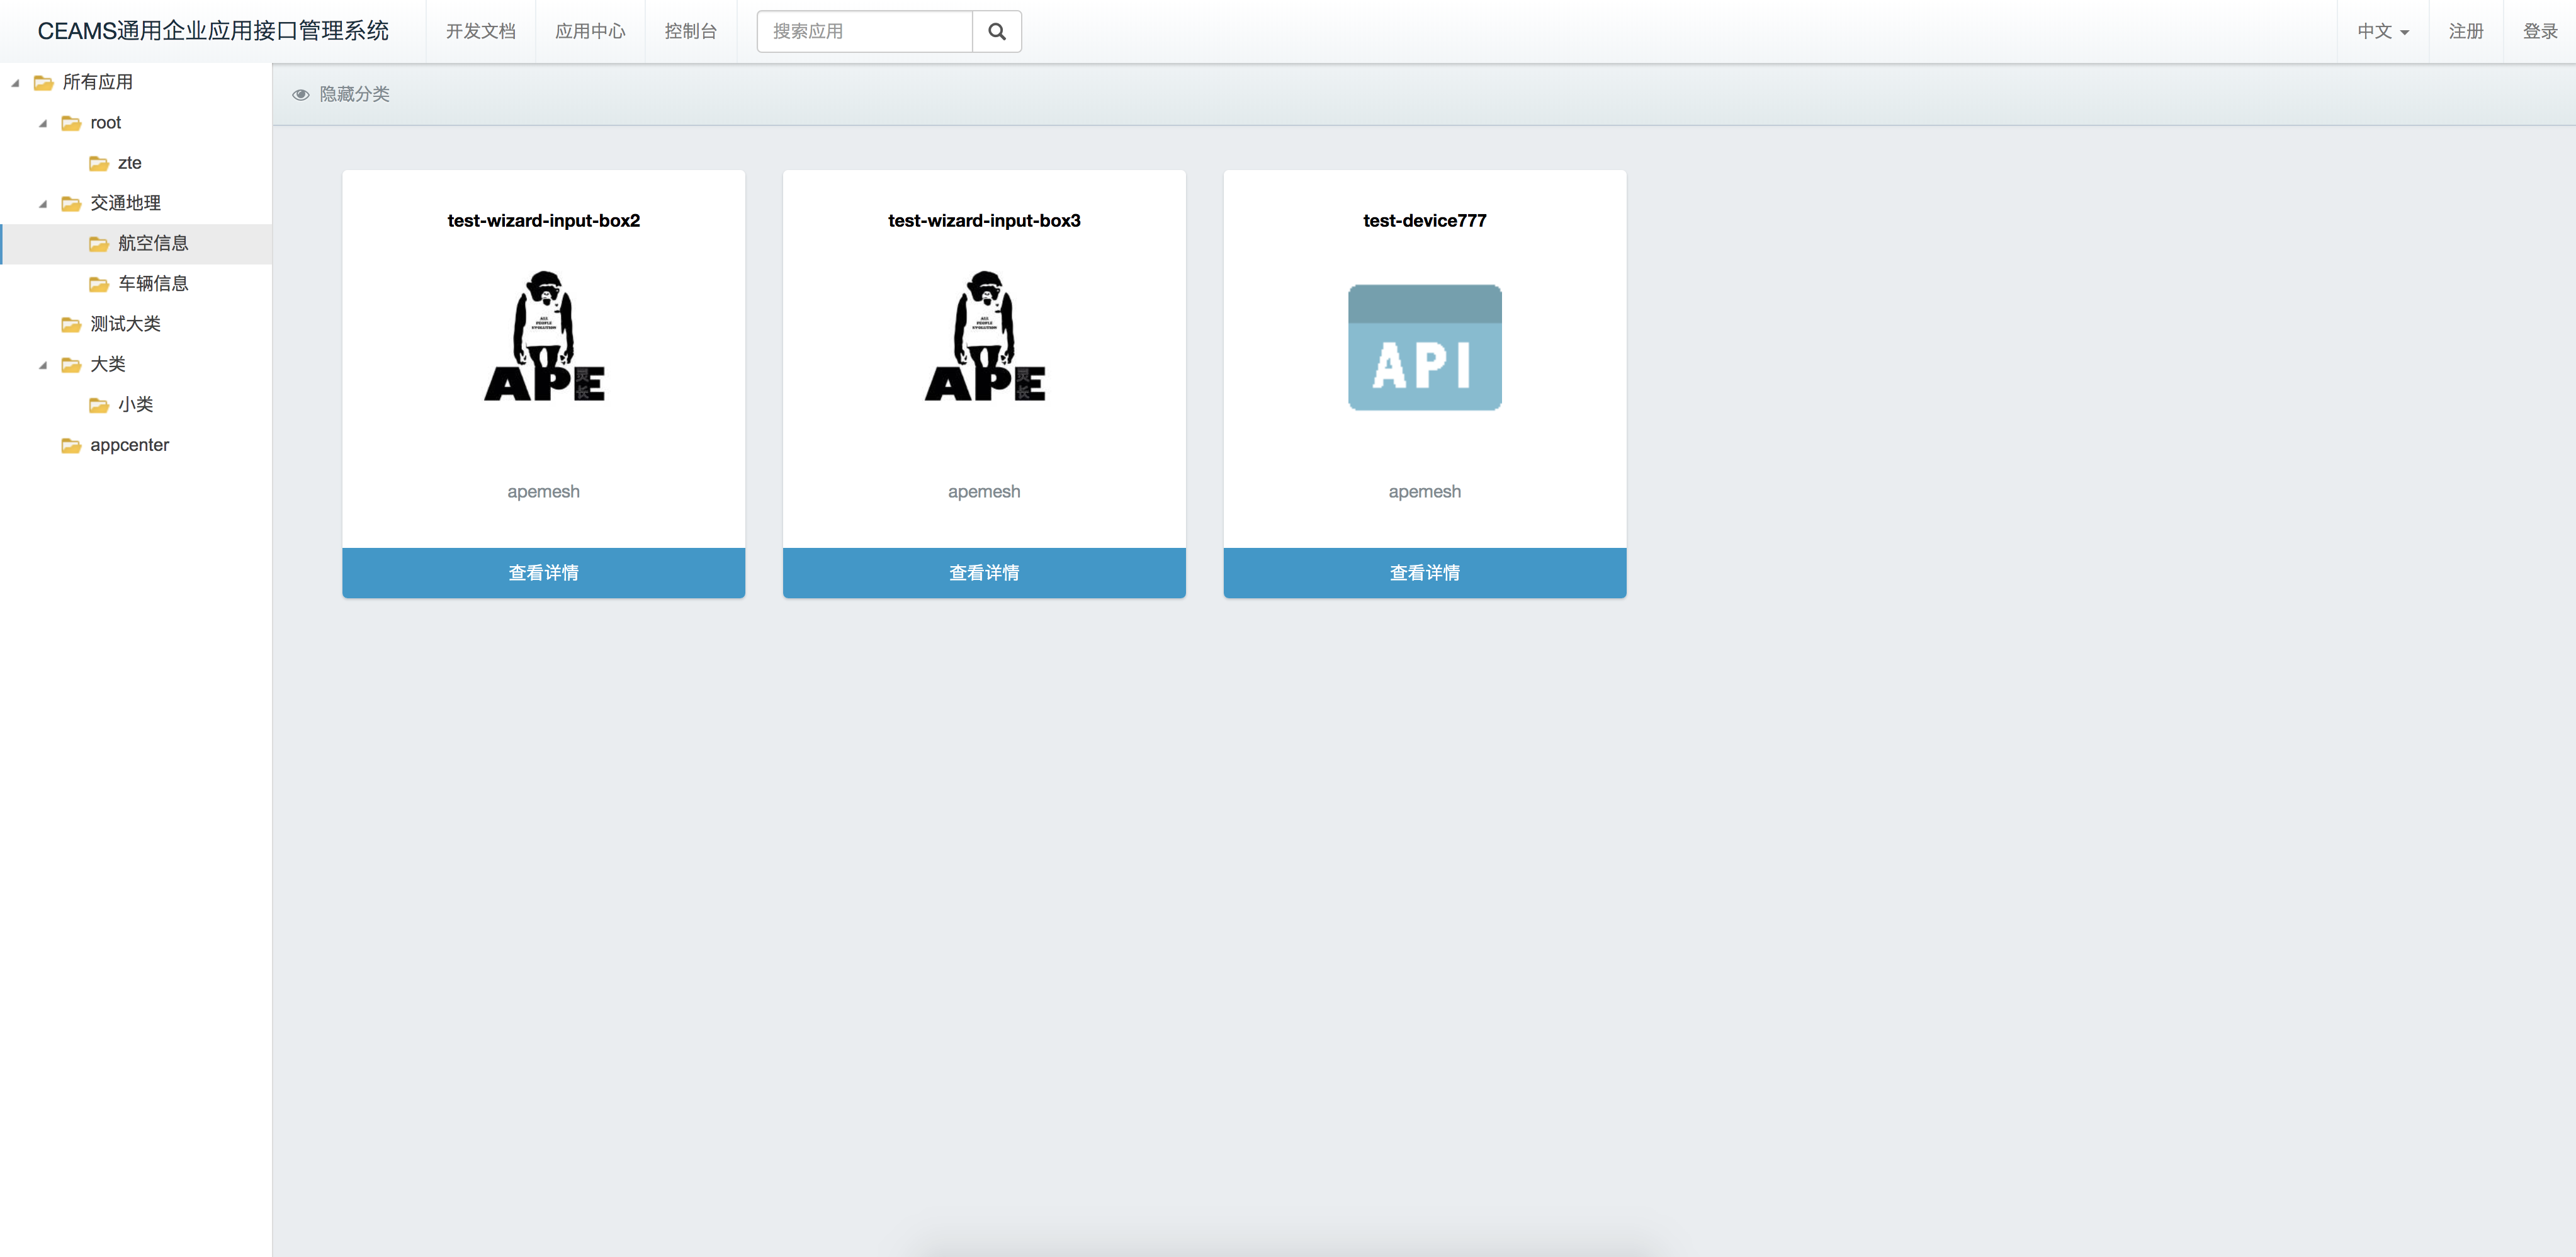Open 控制台 in the navbar

(x=691, y=31)
